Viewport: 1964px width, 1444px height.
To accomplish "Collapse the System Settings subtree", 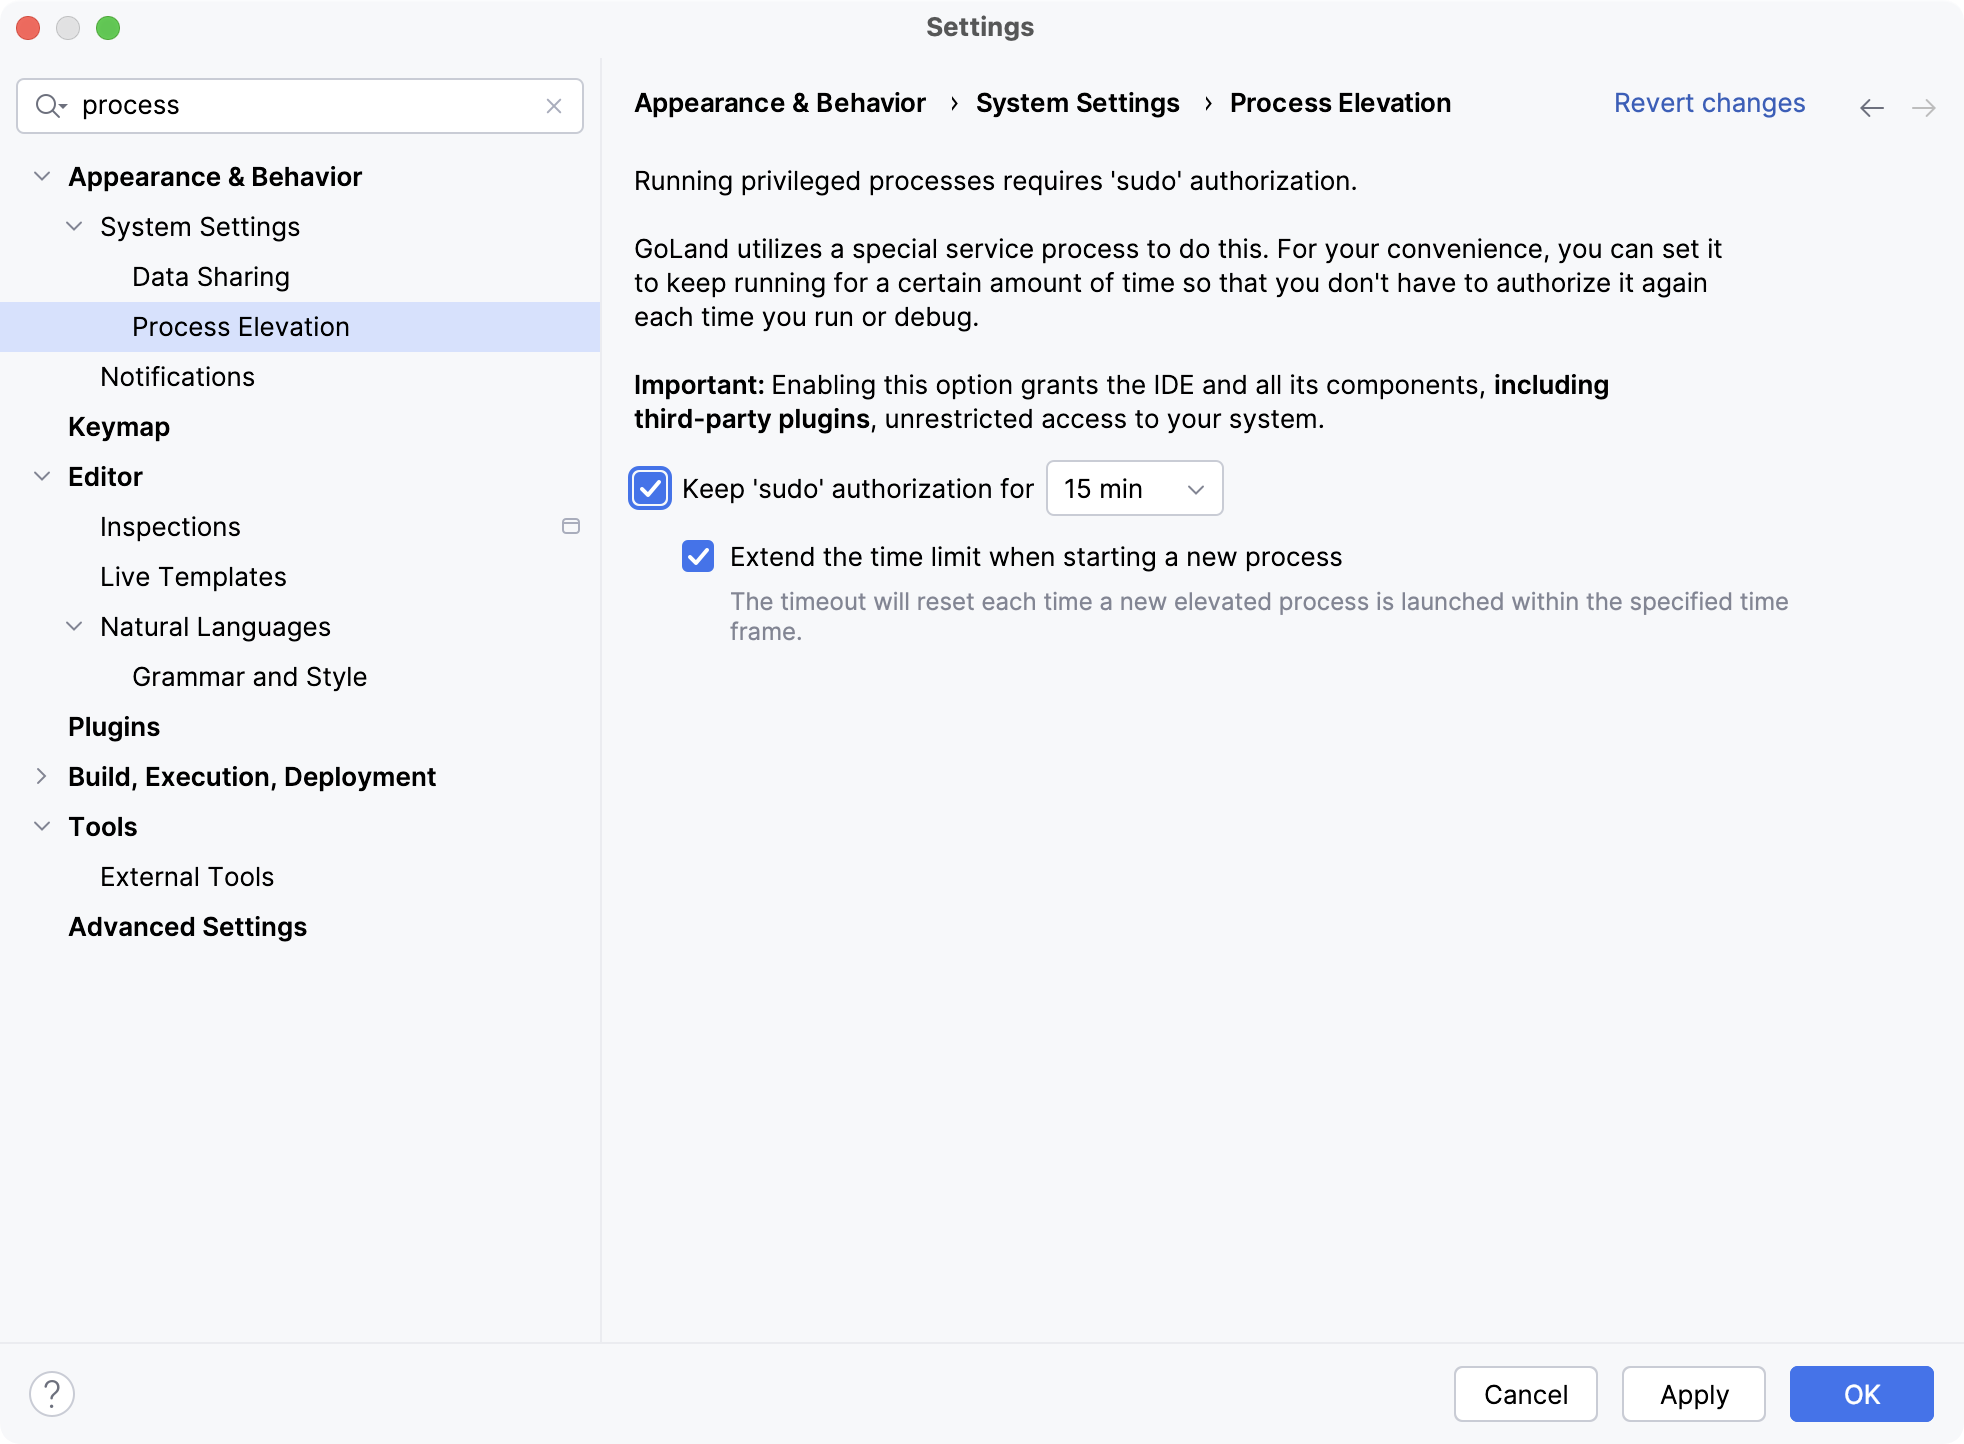I will pyautogui.click(x=73, y=226).
